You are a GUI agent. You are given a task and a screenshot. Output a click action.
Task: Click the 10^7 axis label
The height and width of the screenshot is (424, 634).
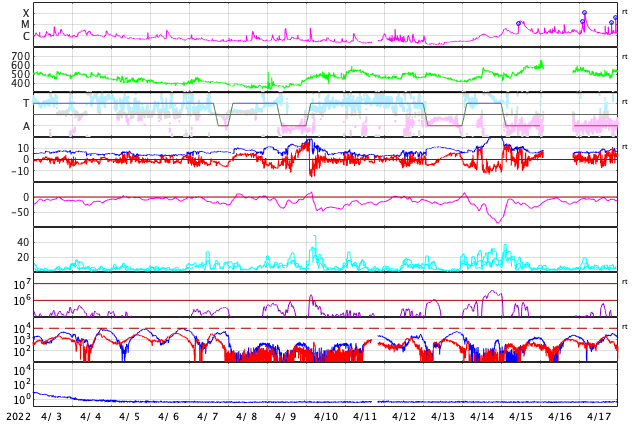point(22,285)
